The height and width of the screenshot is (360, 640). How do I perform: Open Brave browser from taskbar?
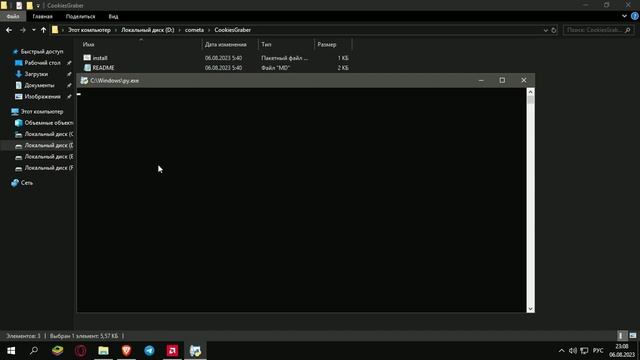pyautogui.click(x=126, y=351)
